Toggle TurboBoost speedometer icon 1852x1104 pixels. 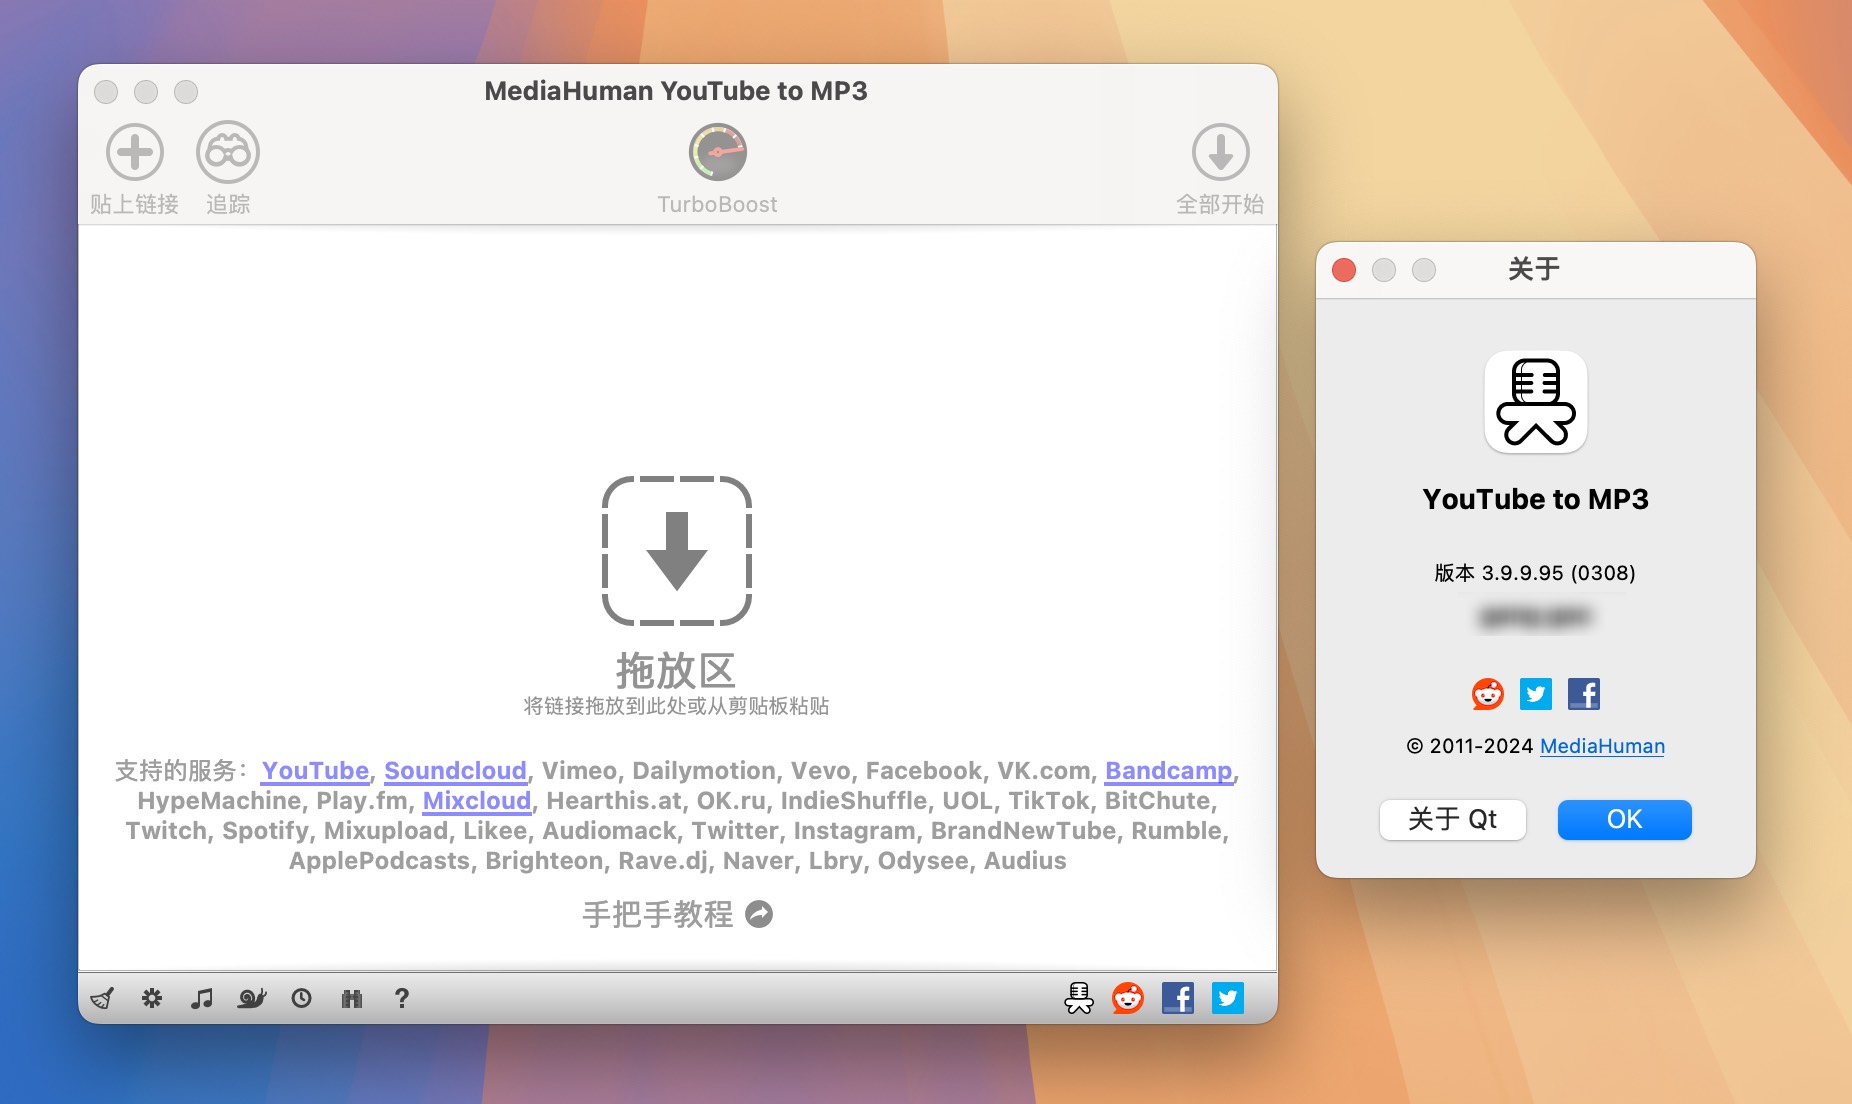point(717,152)
